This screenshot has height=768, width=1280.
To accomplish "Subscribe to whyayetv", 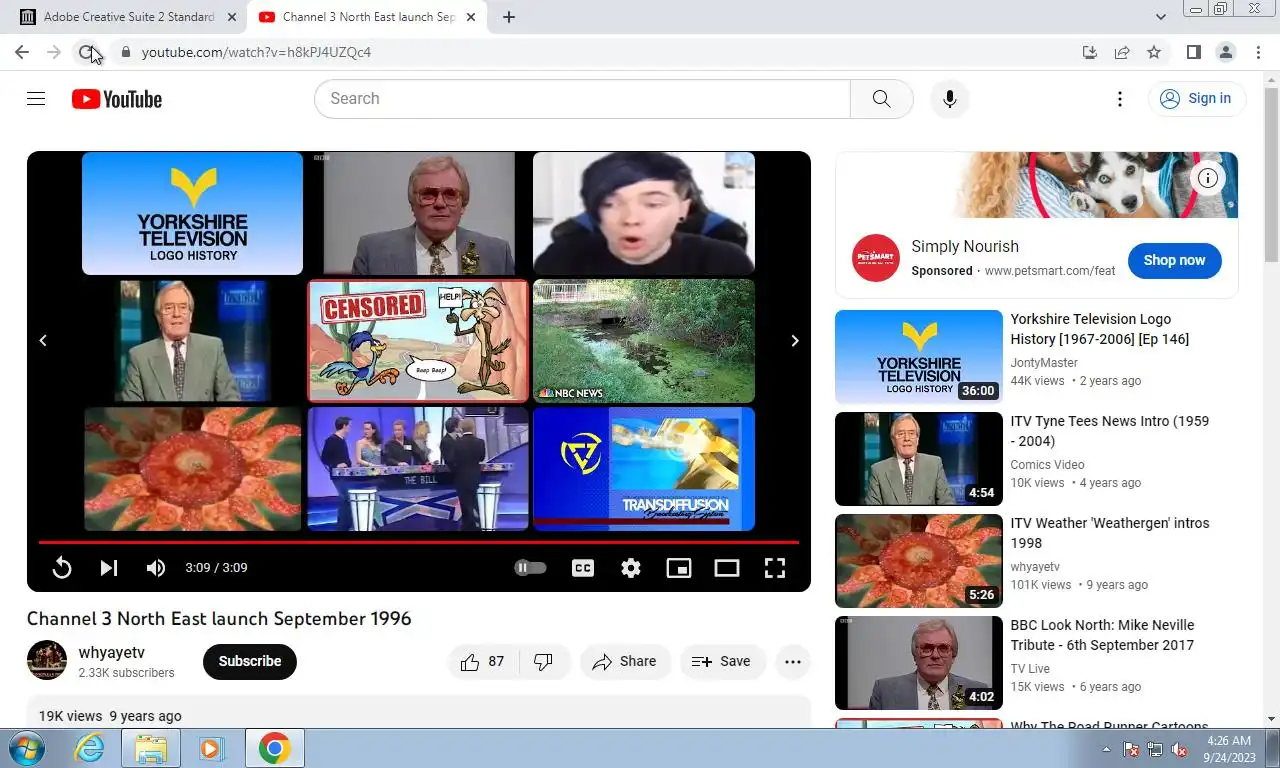I will click(x=250, y=661).
